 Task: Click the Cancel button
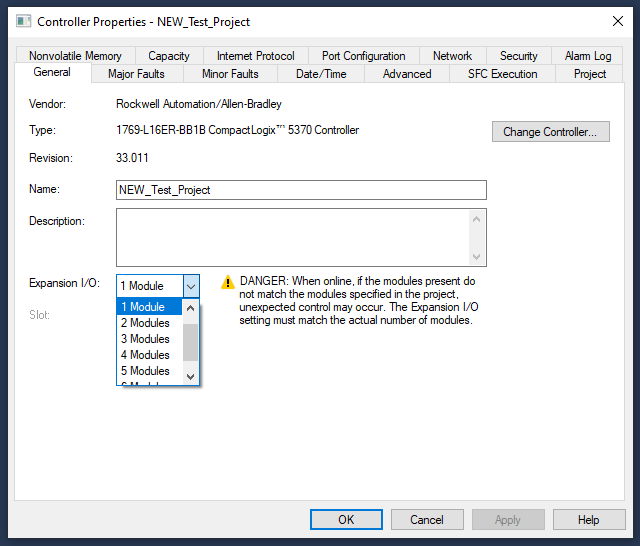point(427,519)
